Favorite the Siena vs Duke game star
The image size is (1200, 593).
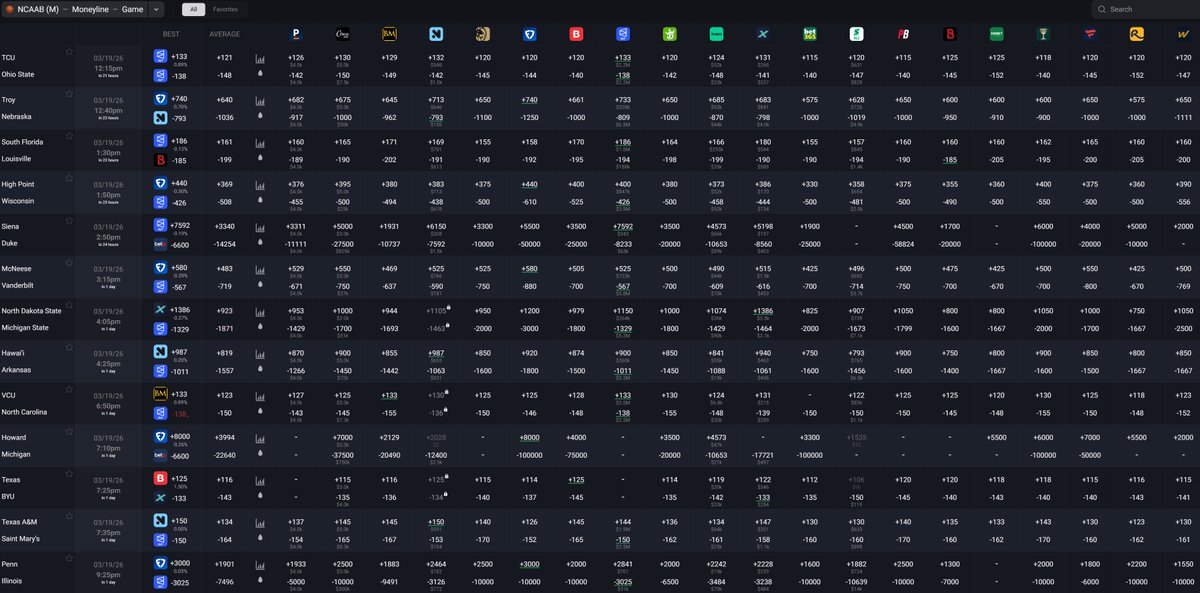click(69, 220)
